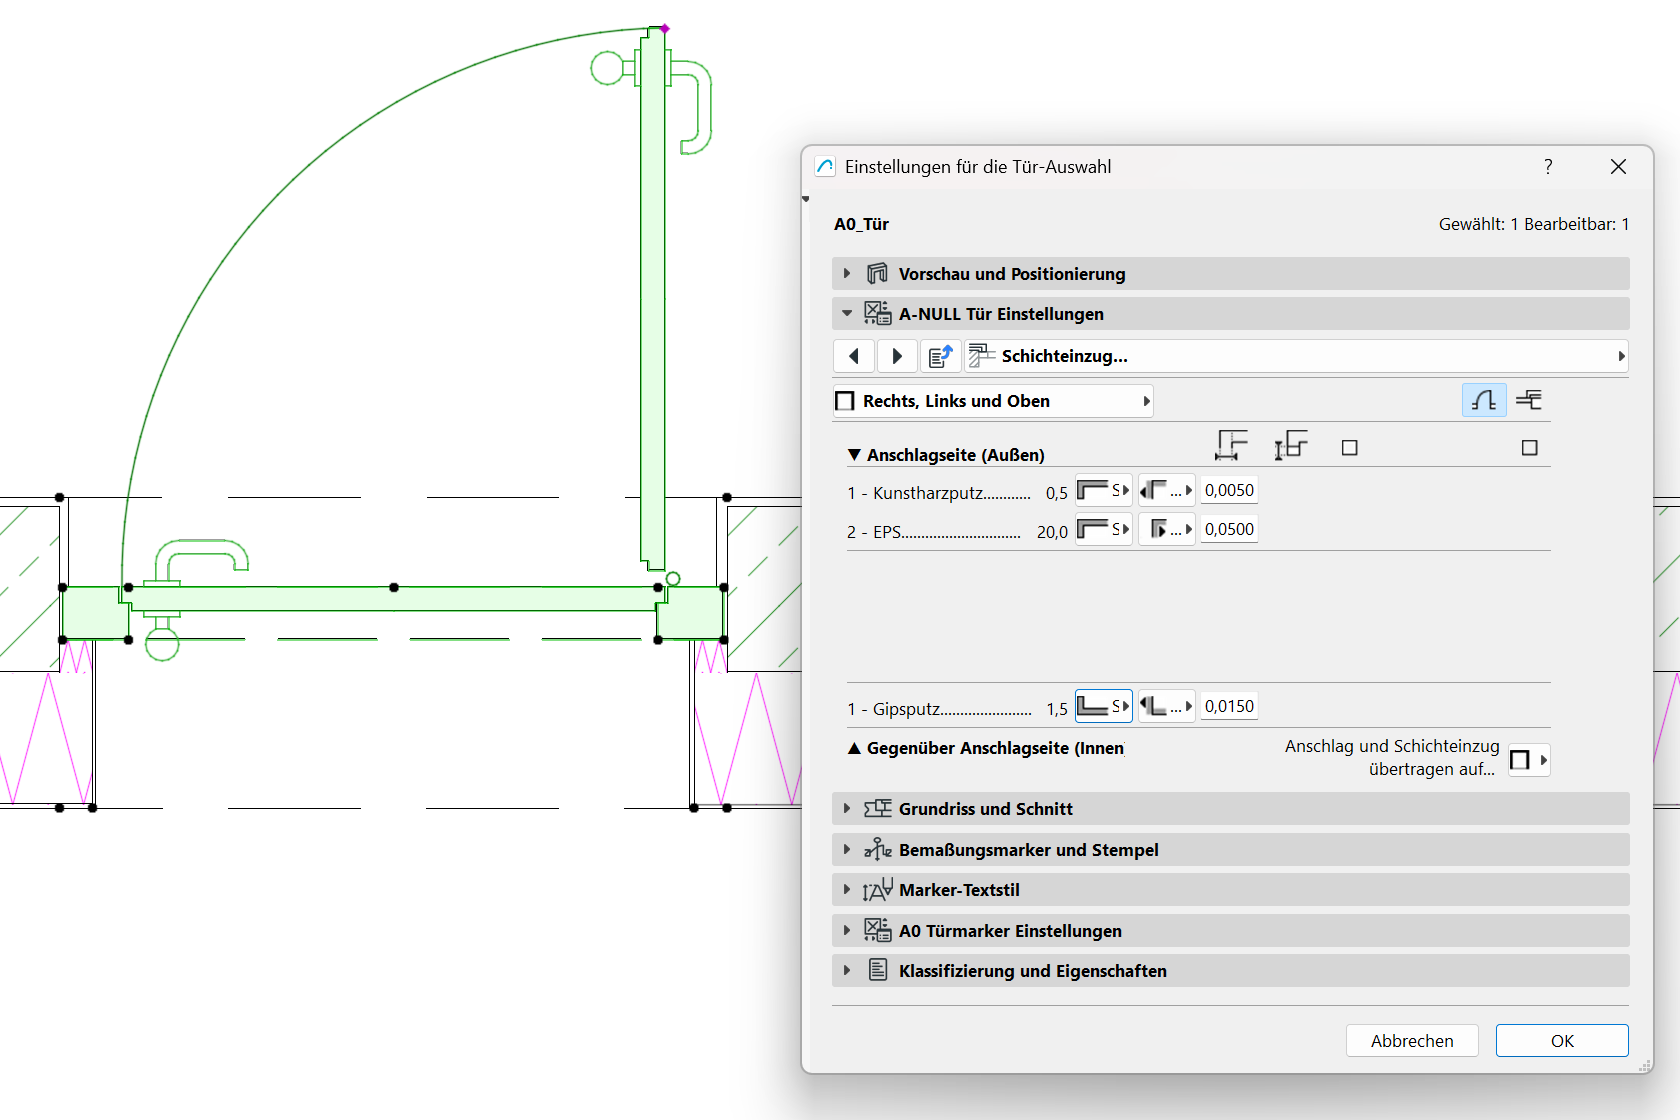Click the page list icon with blue arrow
This screenshot has width=1680, height=1120.
click(940, 356)
